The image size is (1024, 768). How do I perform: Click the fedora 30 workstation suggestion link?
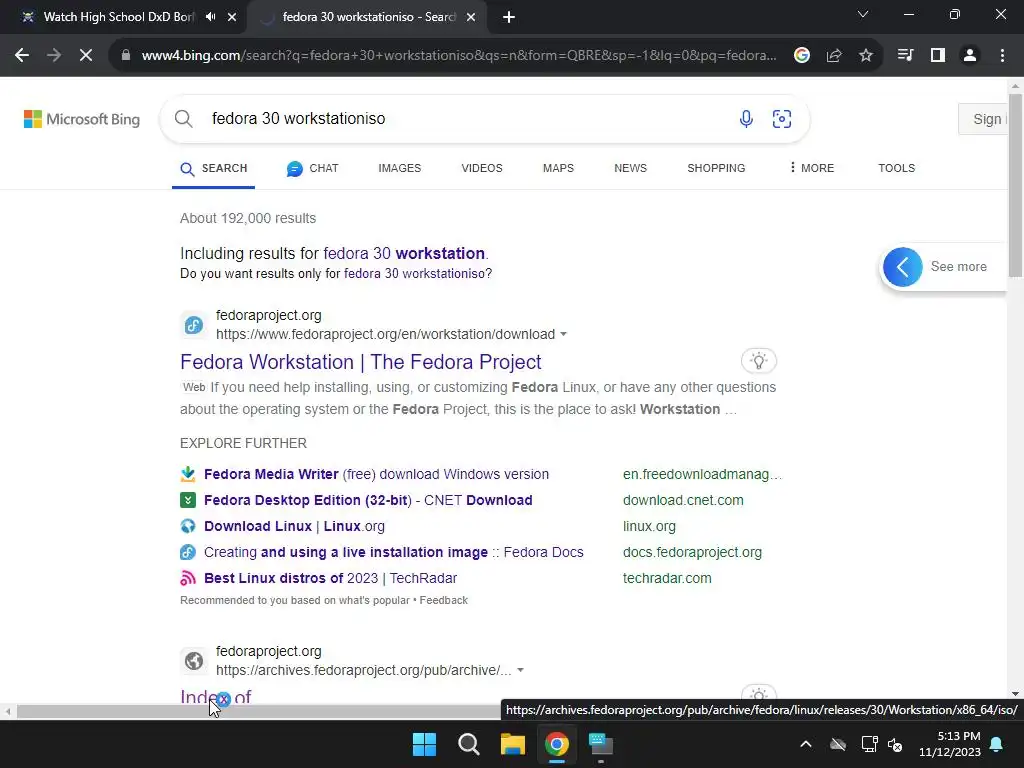(x=404, y=253)
